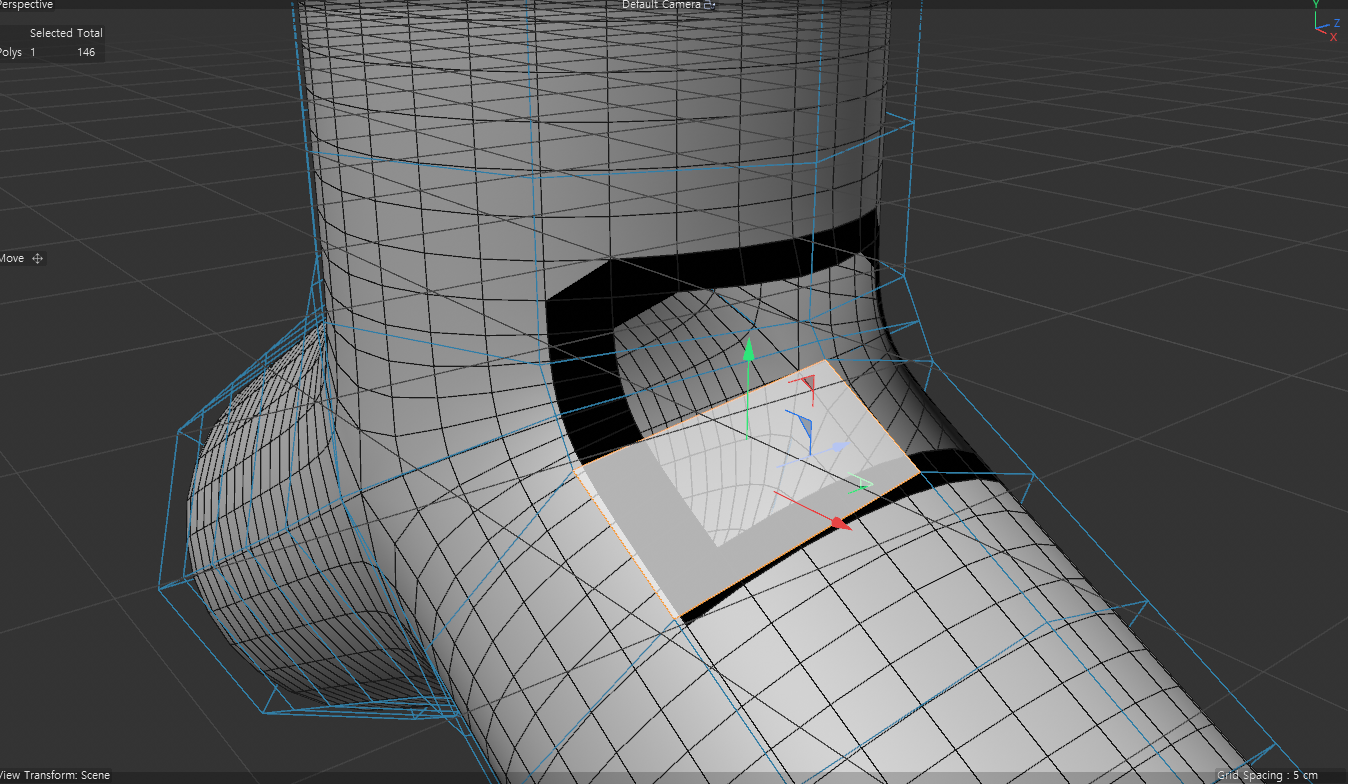Click the world axis orientation indicator
This screenshot has height=784, width=1348.
(x=1325, y=22)
